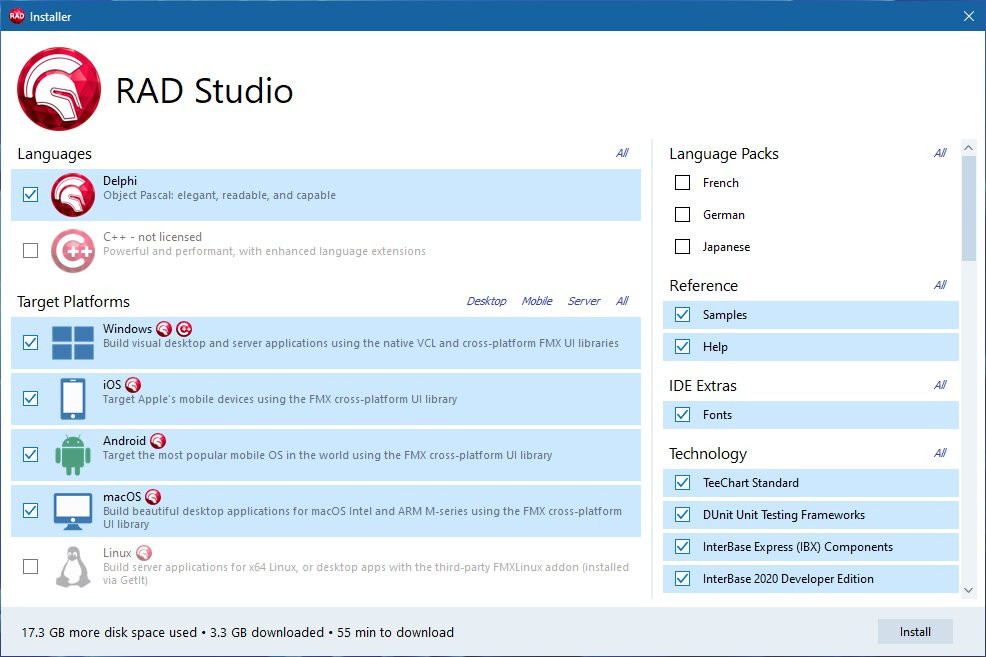The width and height of the screenshot is (986, 657).
Task: Select All in IDE Extras section
Action: click(940, 385)
